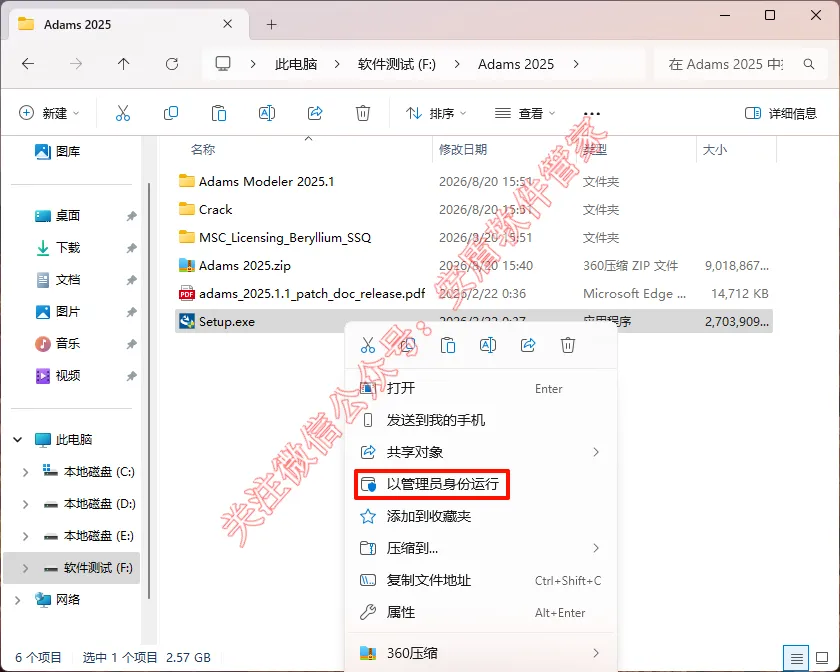Expand 软件测试 (F:) in the tree
Viewport: 840px width, 672px height.
point(25,568)
